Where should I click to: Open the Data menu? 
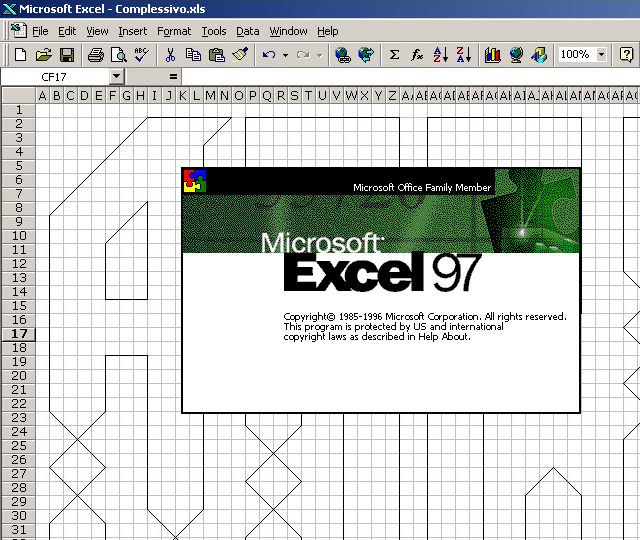[x=248, y=31]
